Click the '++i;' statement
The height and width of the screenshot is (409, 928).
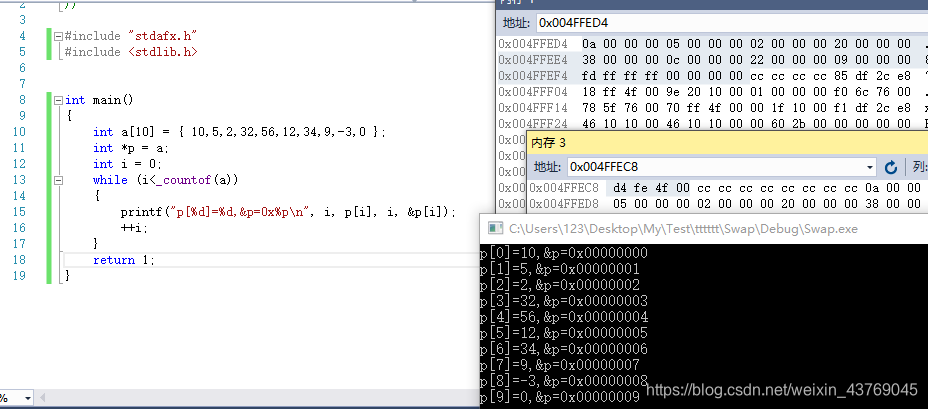134,228
